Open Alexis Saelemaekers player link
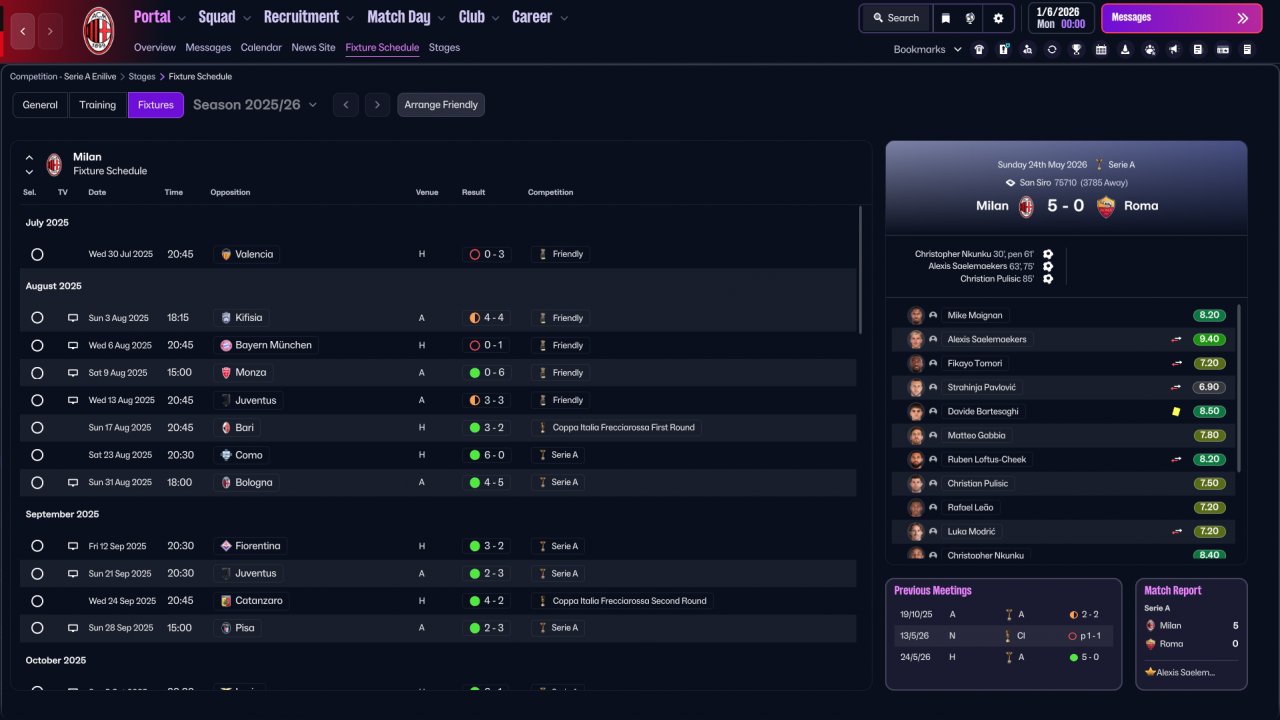Viewport: 1280px width, 720px height. pos(987,339)
